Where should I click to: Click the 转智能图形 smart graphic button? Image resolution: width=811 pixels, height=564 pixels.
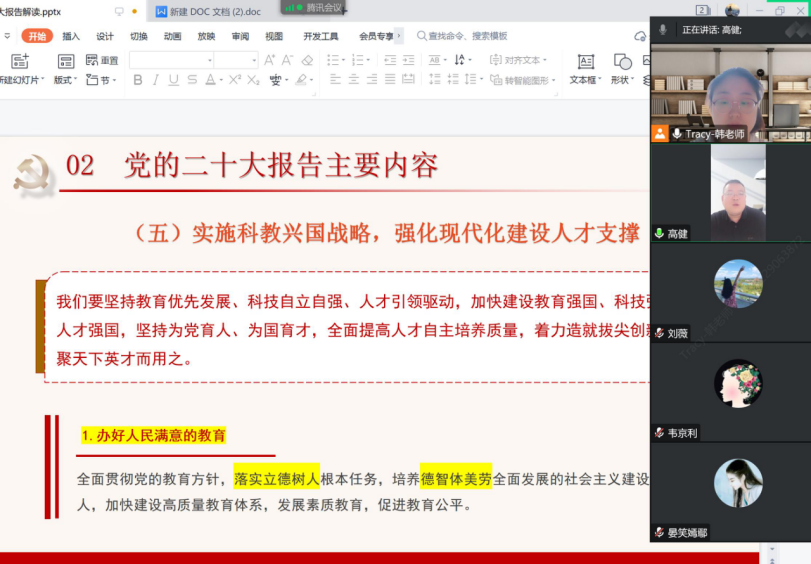[524, 80]
